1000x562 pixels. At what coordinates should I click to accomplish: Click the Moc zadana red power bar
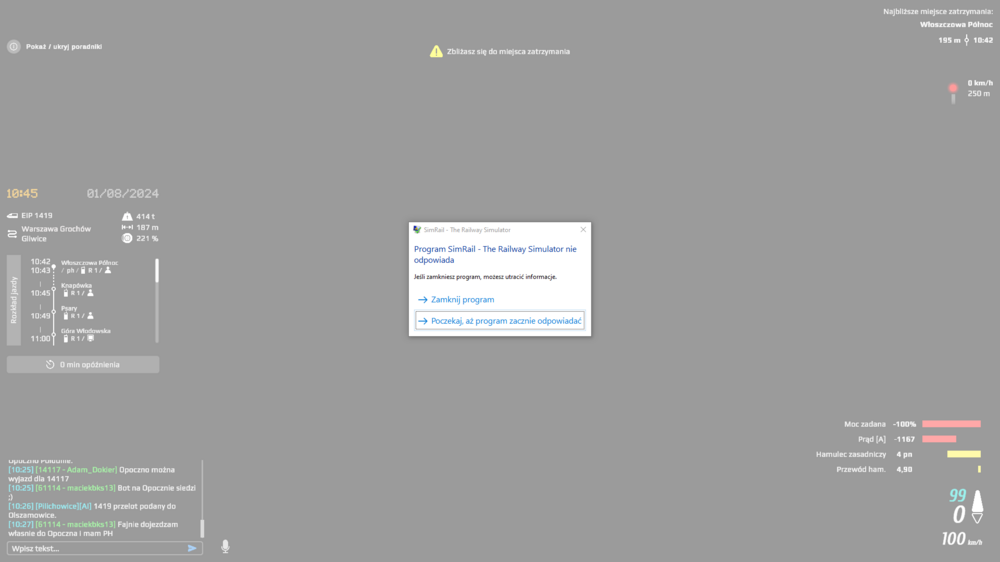click(952, 424)
